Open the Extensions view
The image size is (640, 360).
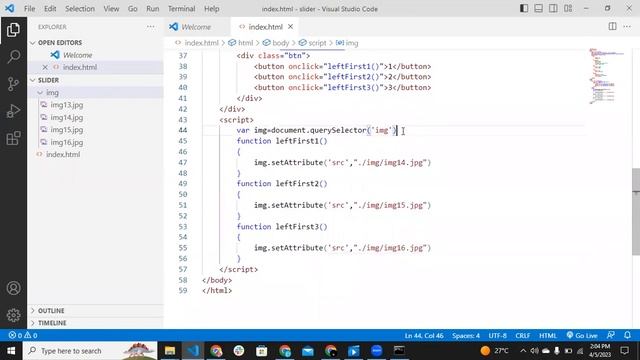click(13, 138)
